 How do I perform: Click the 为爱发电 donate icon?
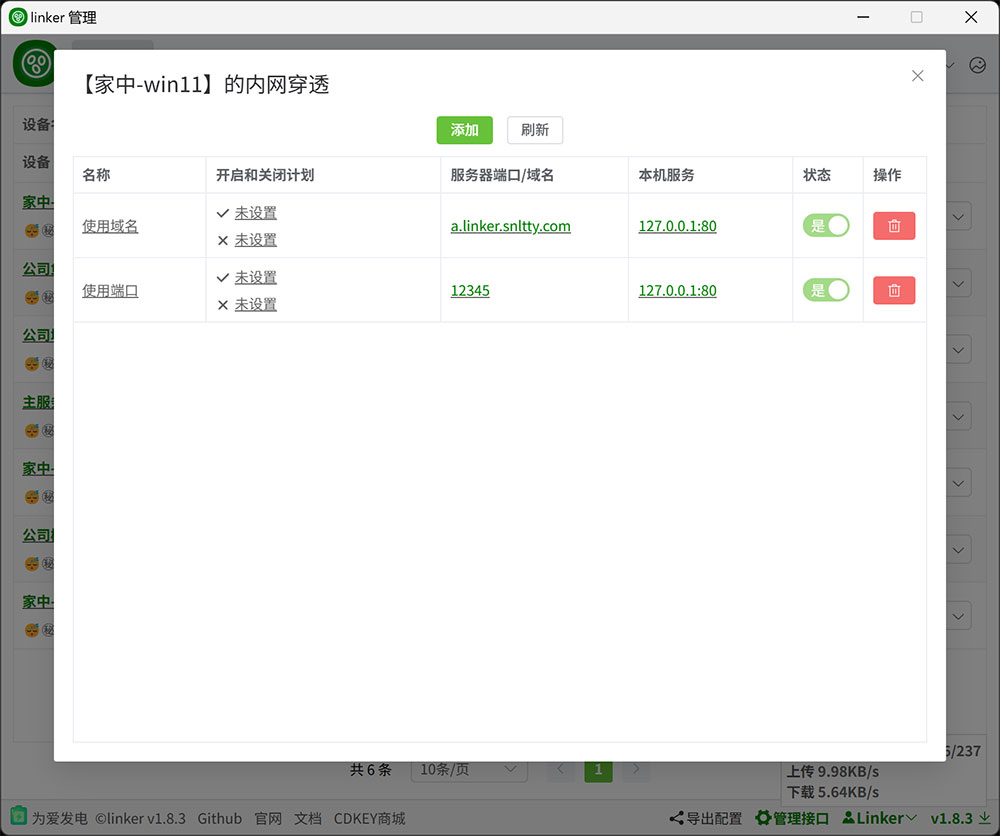pyautogui.click(x=19, y=818)
